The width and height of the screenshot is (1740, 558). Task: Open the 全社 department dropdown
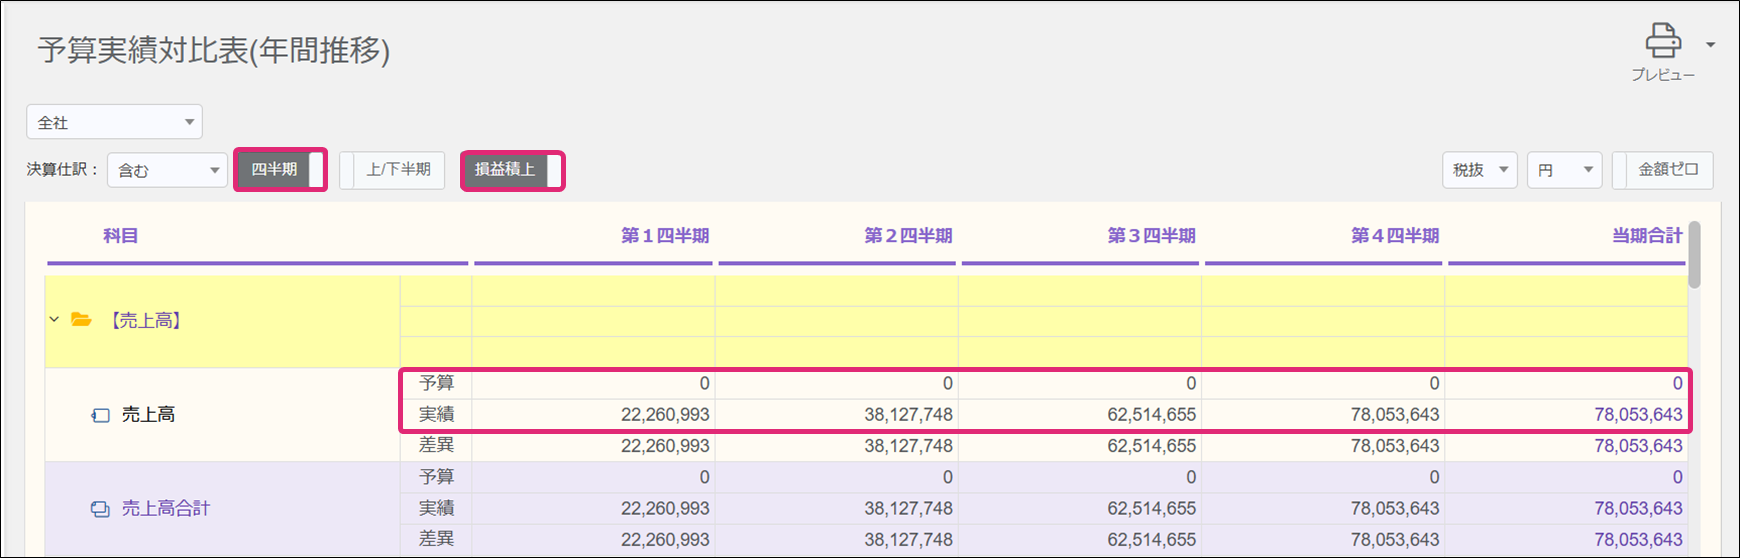pyautogui.click(x=114, y=122)
